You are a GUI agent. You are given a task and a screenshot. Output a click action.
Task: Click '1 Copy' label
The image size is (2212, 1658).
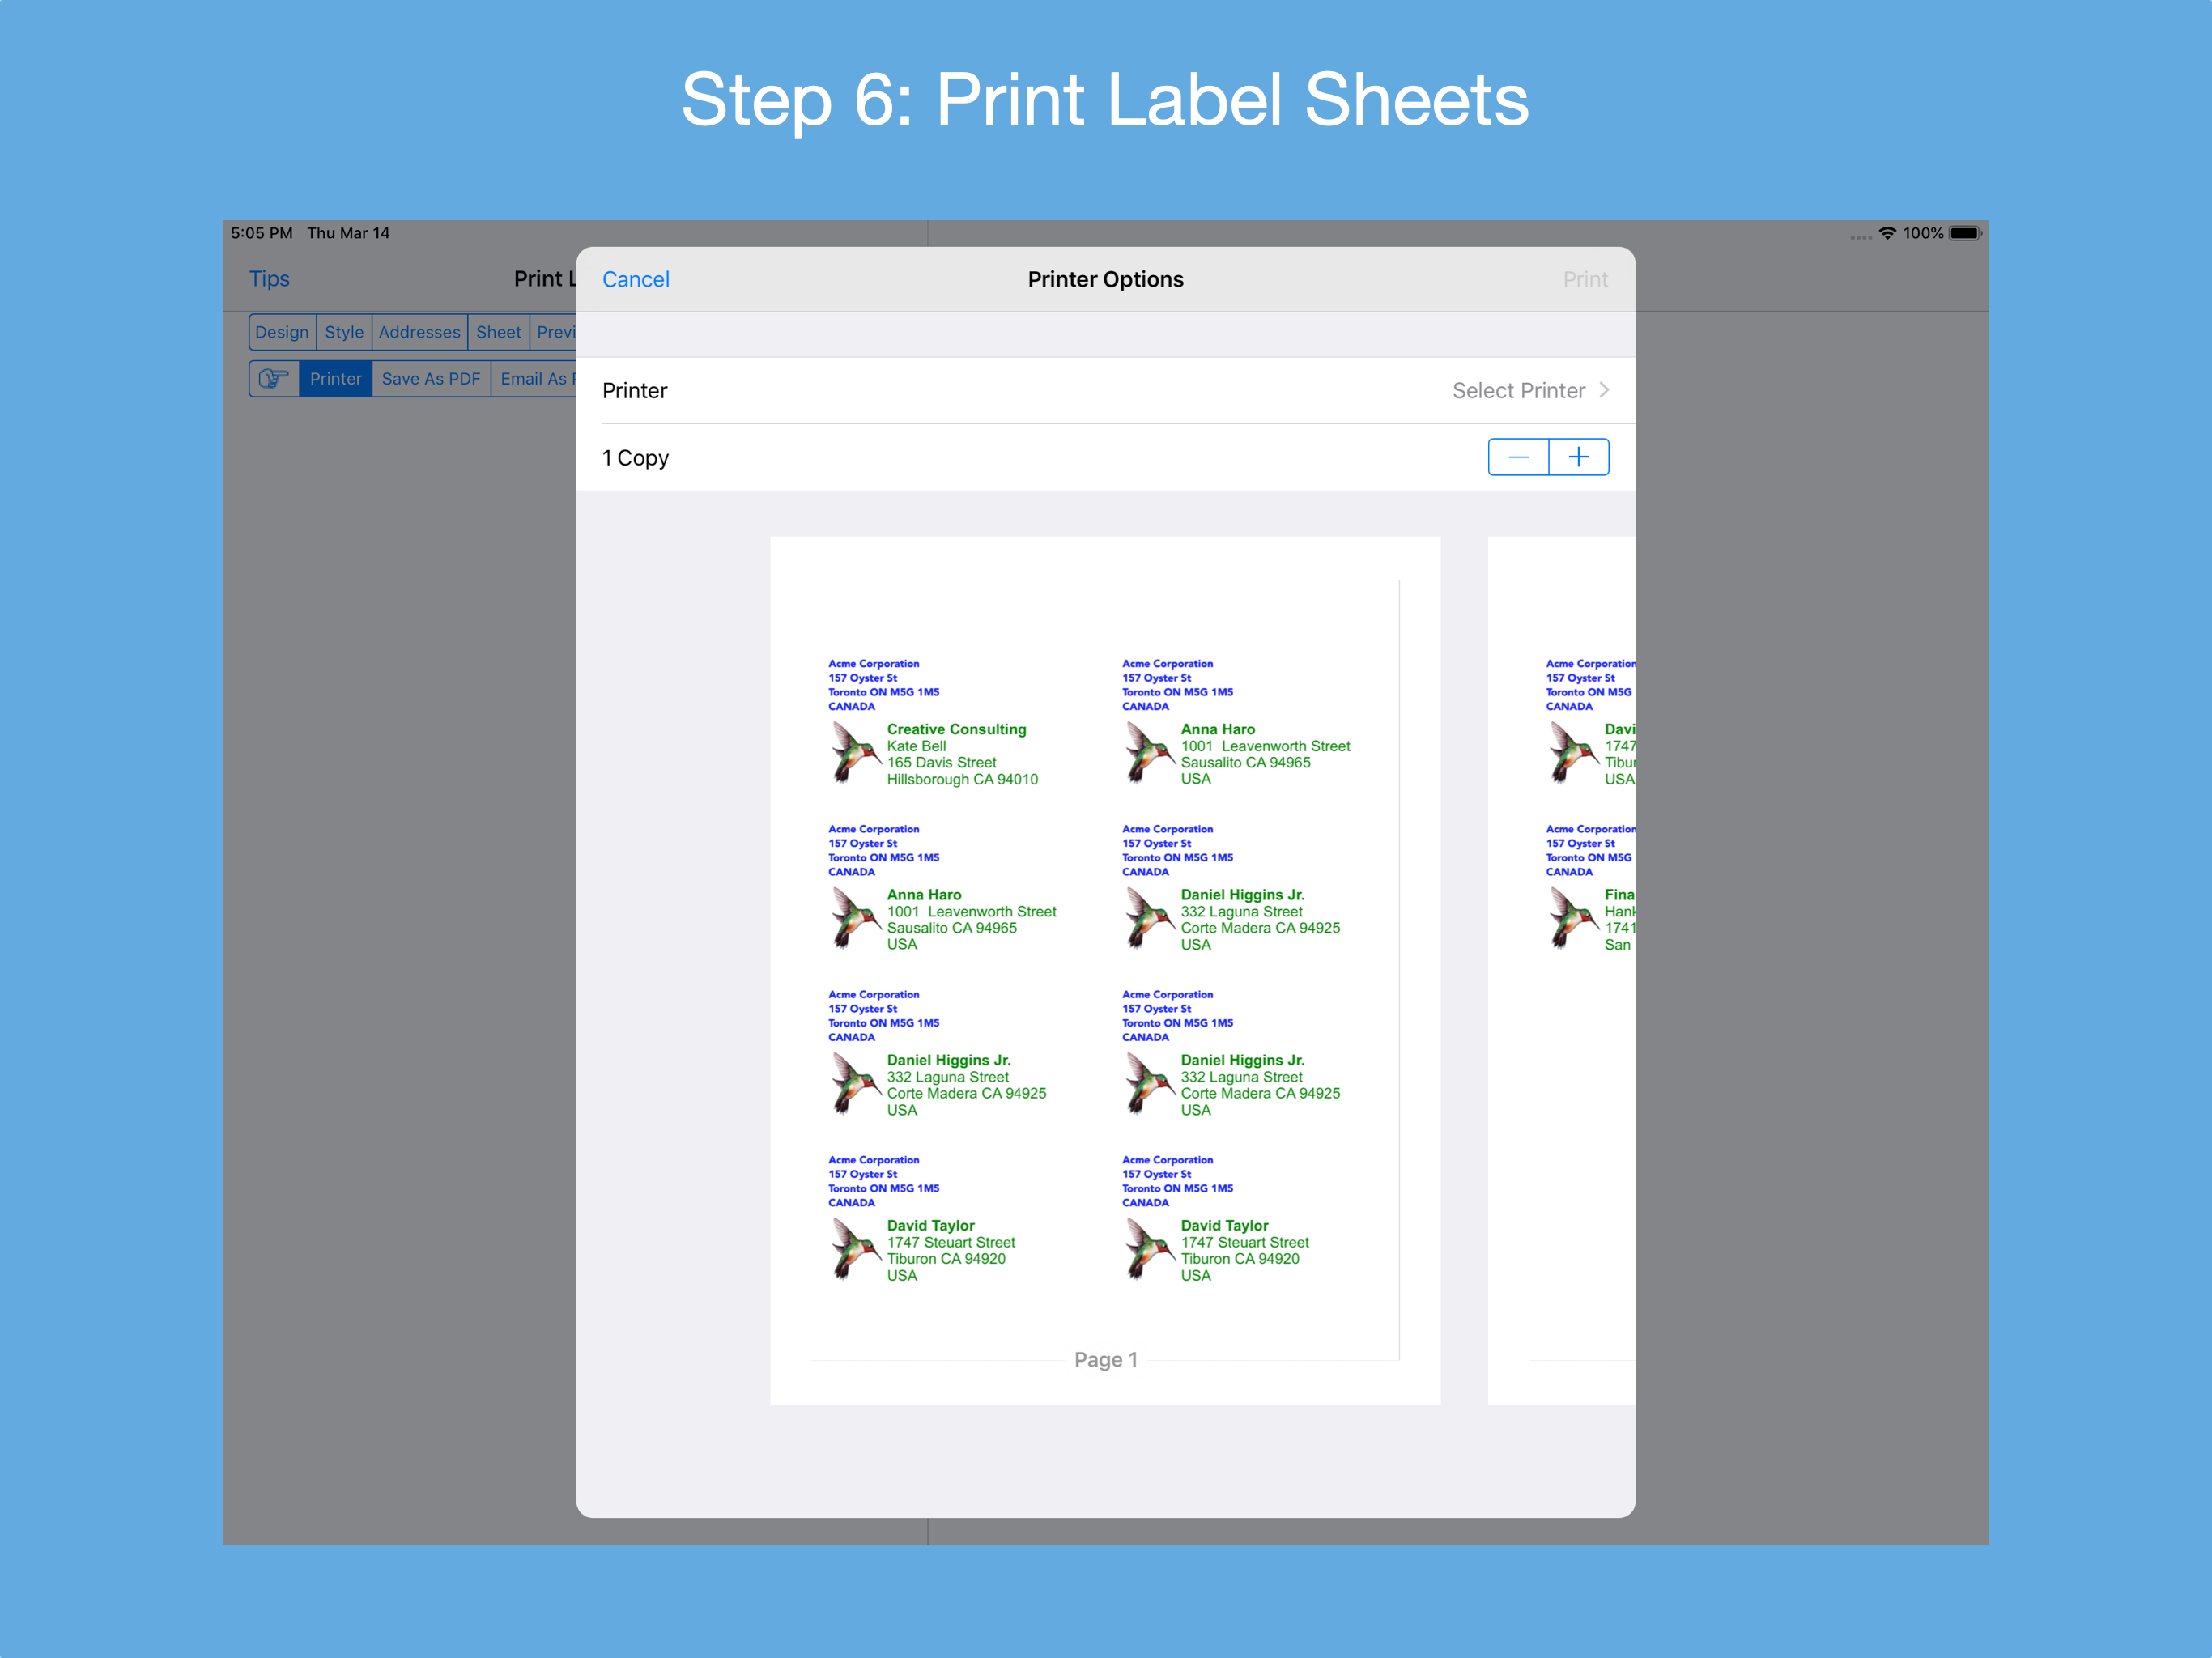click(635, 458)
